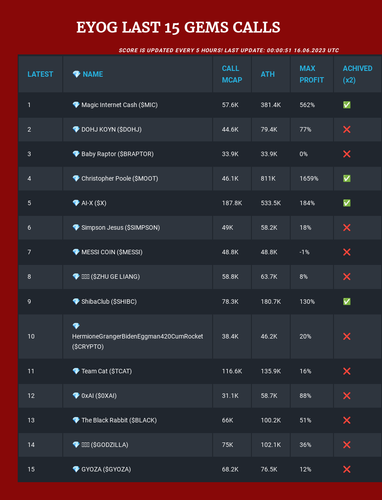This screenshot has height=500, width=382.
Task: Click the red cross in Simpson Jesus row
Action: (347, 228)
